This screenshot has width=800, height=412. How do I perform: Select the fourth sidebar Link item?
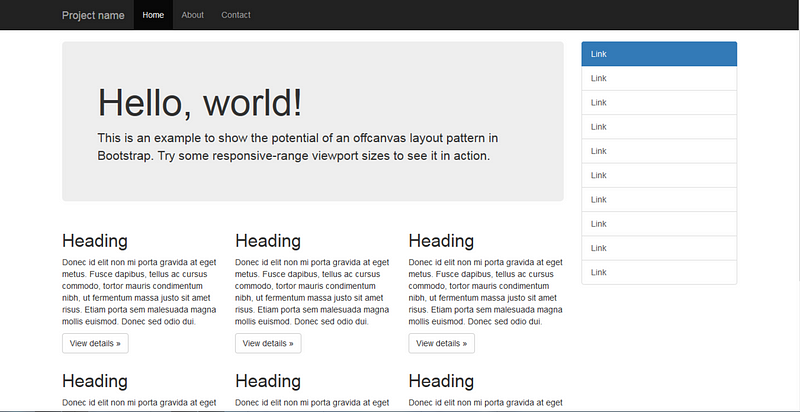658,127
